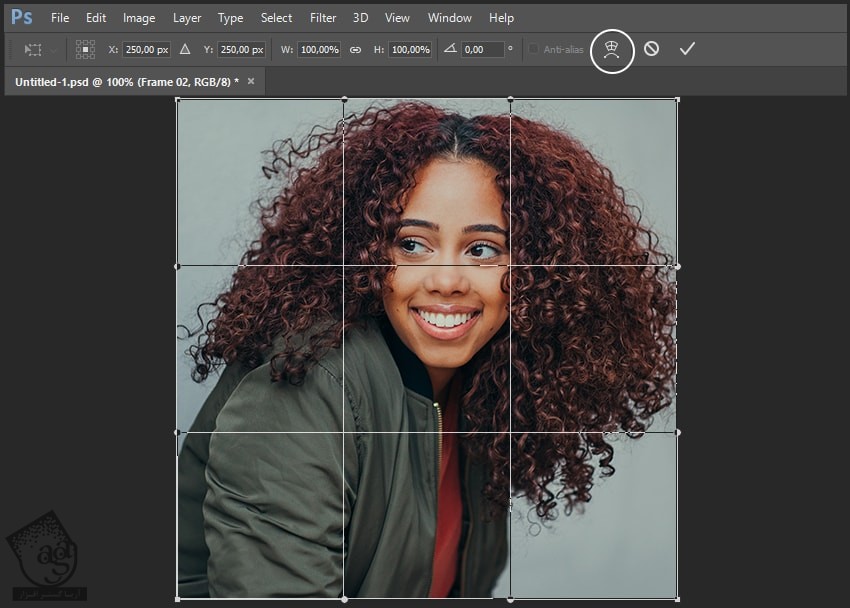This screenshot has width=850, height=608.
Task: Click the Photoshop Ps logo
Action: [21, 17]
